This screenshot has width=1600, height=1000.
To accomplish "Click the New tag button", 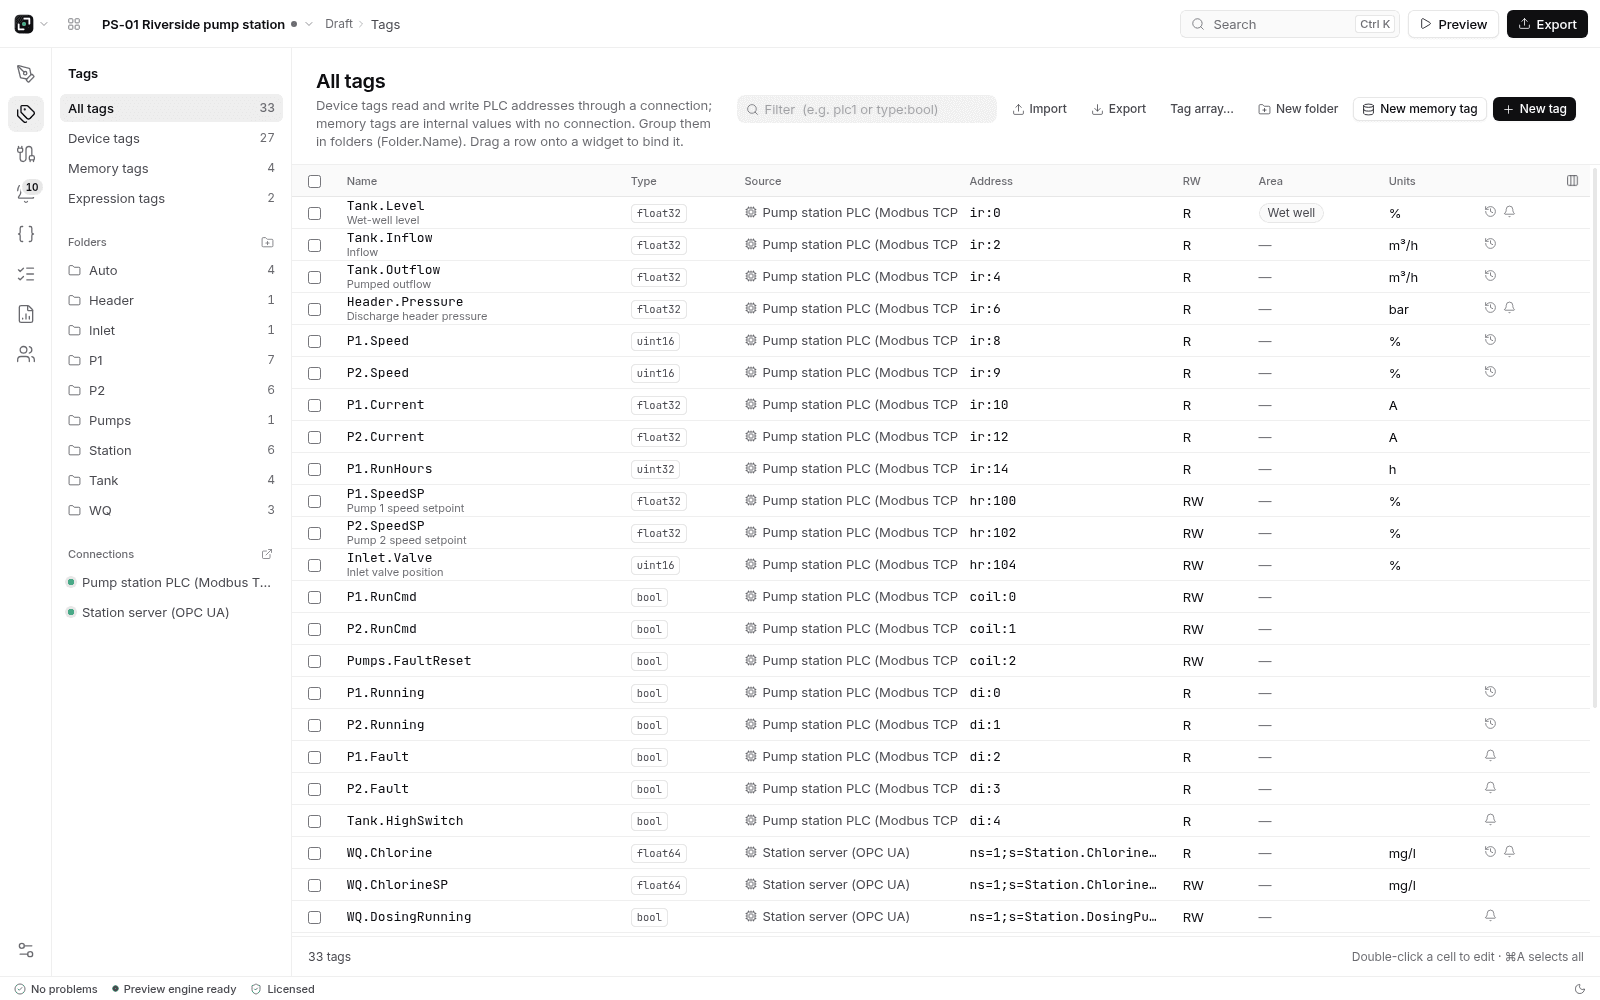I will 1534,109.
